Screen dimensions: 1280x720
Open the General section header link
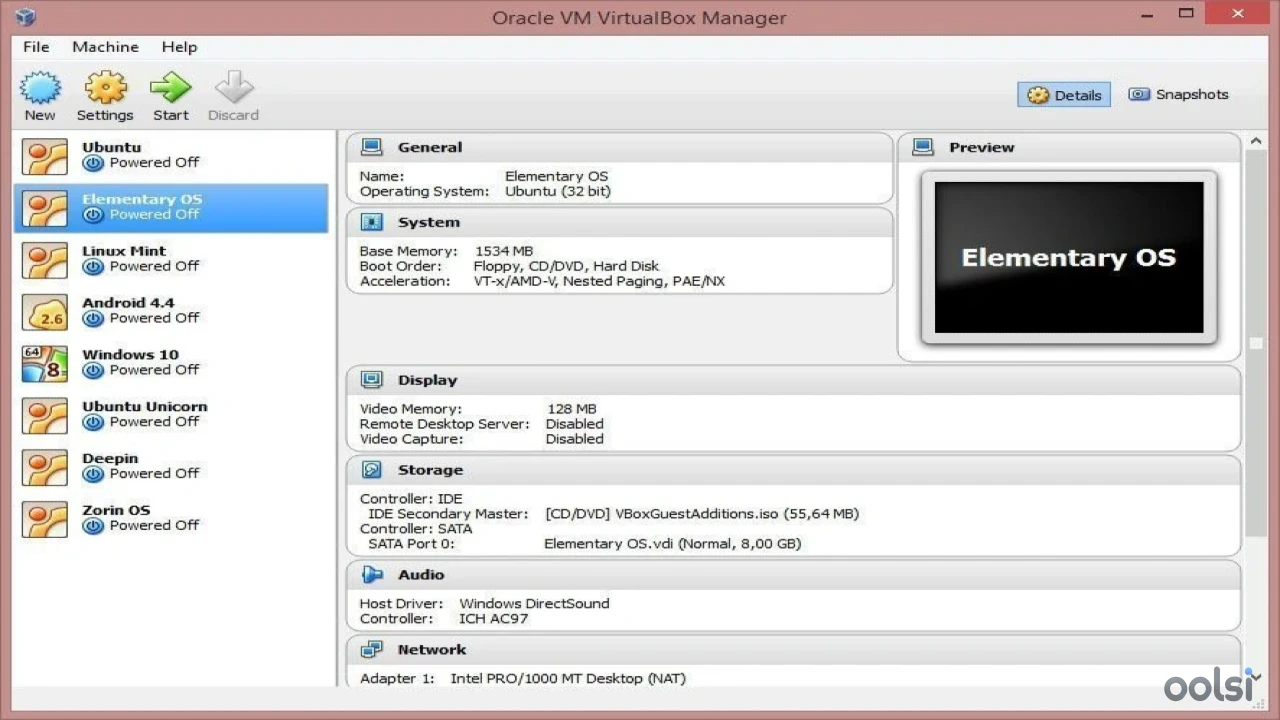430,147
